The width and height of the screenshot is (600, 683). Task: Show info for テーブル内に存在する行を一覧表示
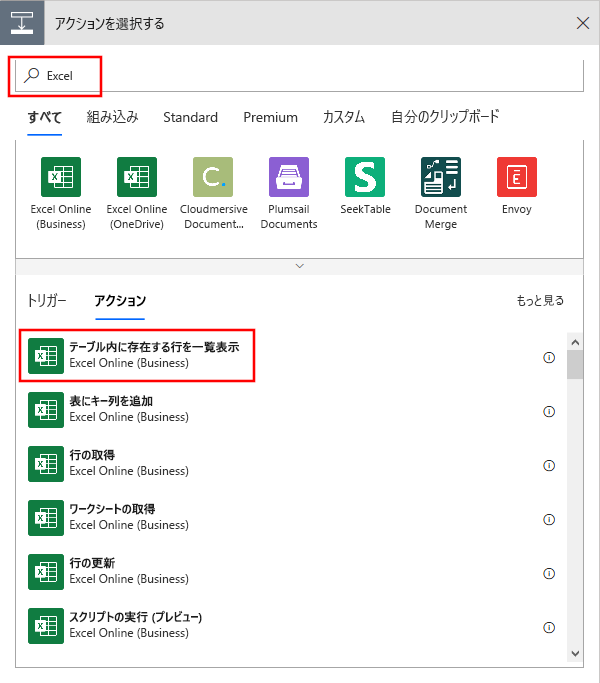coord(549,358)
